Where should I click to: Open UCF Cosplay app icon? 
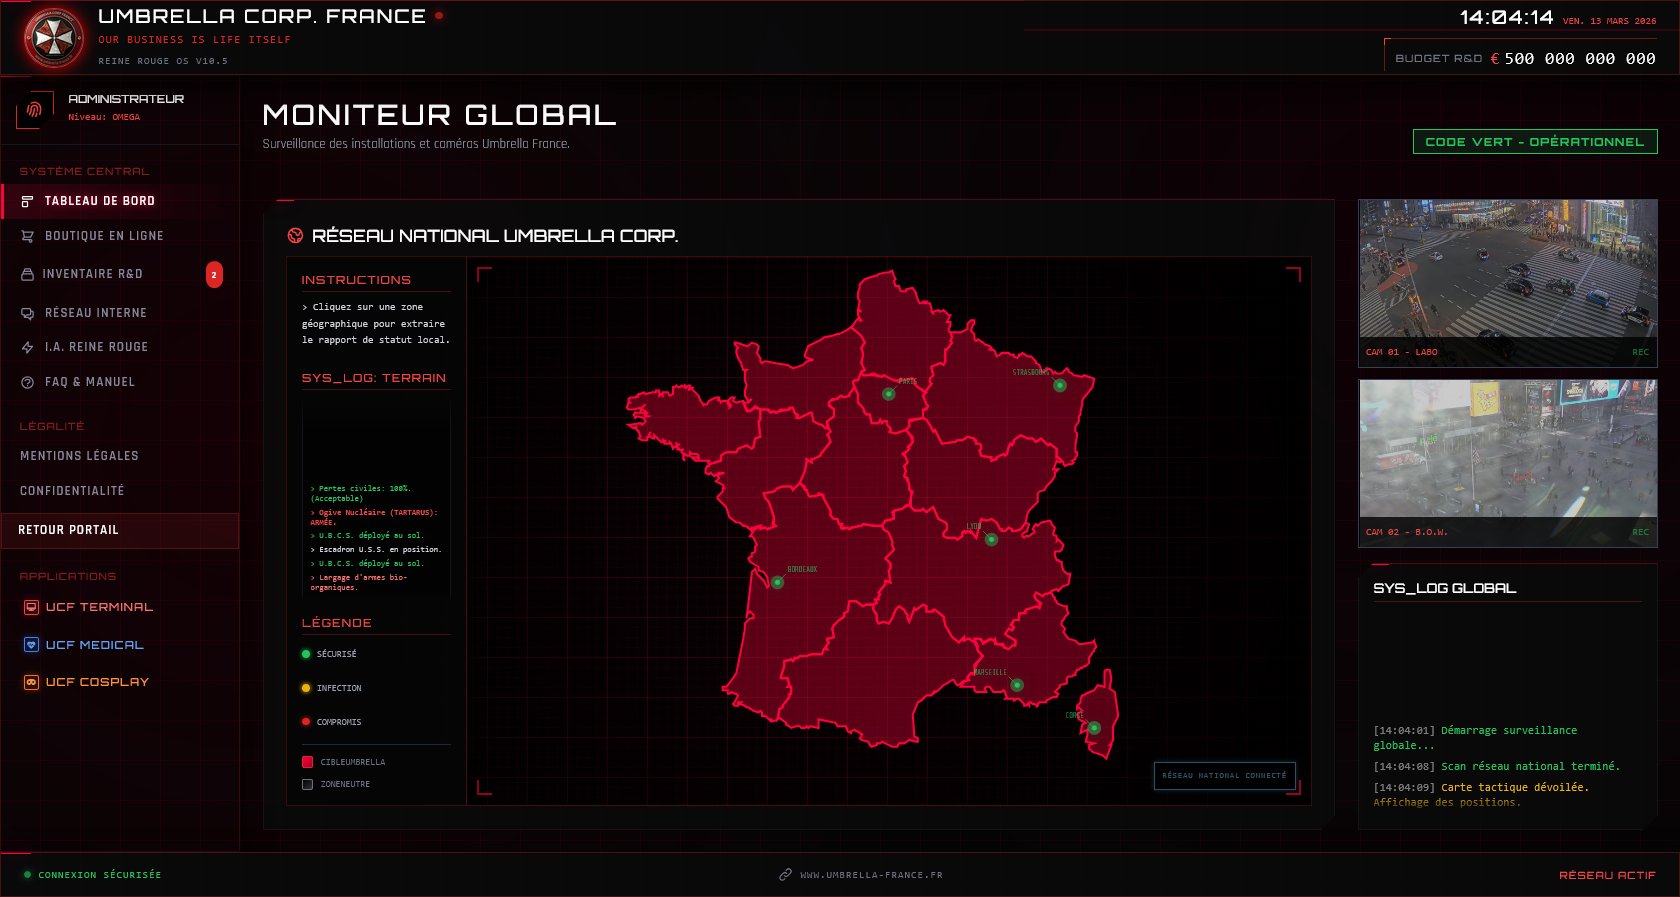click(x=32, y=682)
